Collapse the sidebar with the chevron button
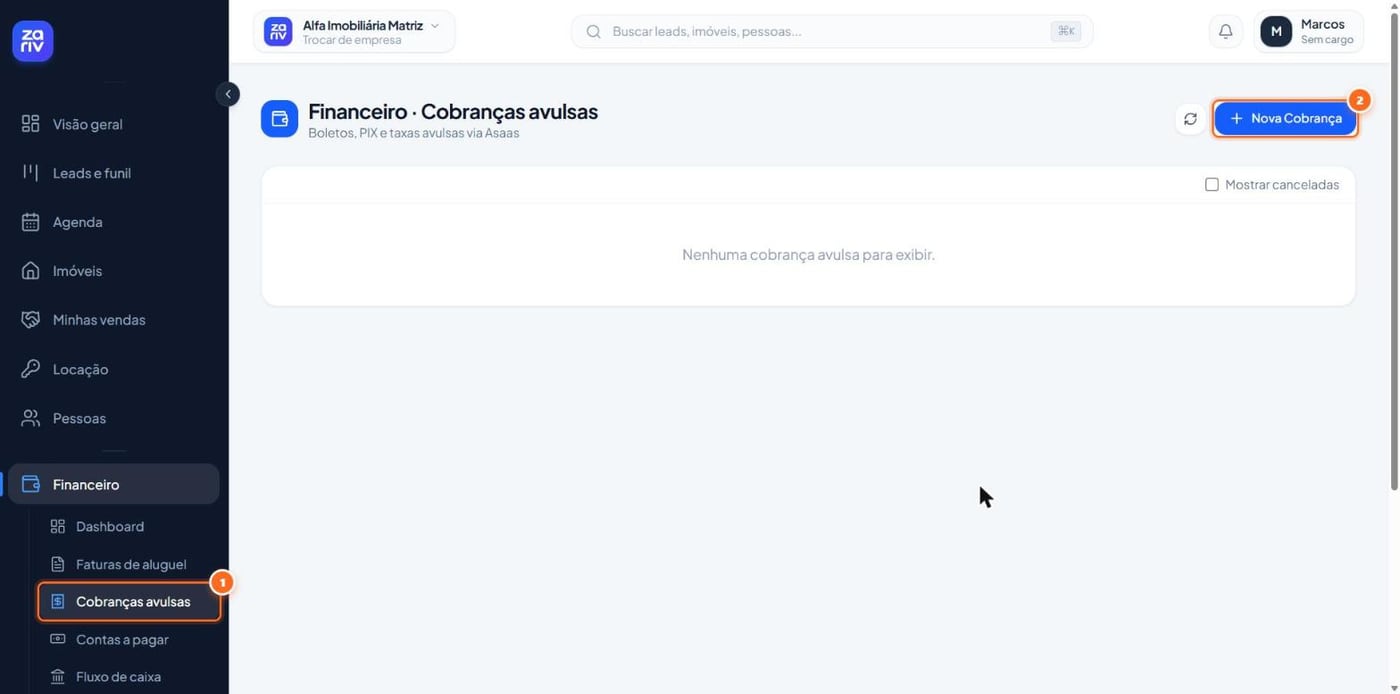1400x694 pixels. click(x=227, y=94)
